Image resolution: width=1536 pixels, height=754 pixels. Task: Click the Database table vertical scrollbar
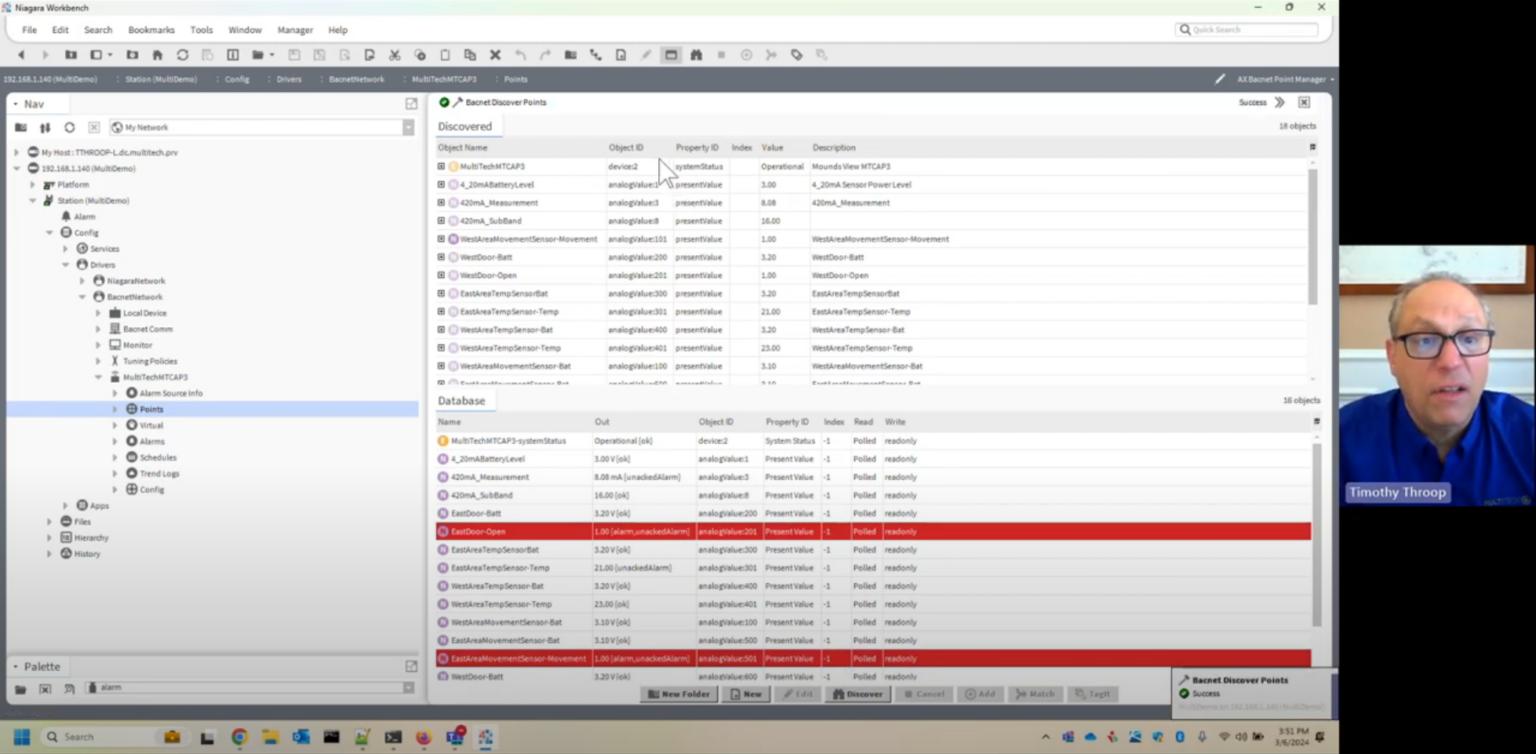coord(1316,535)
